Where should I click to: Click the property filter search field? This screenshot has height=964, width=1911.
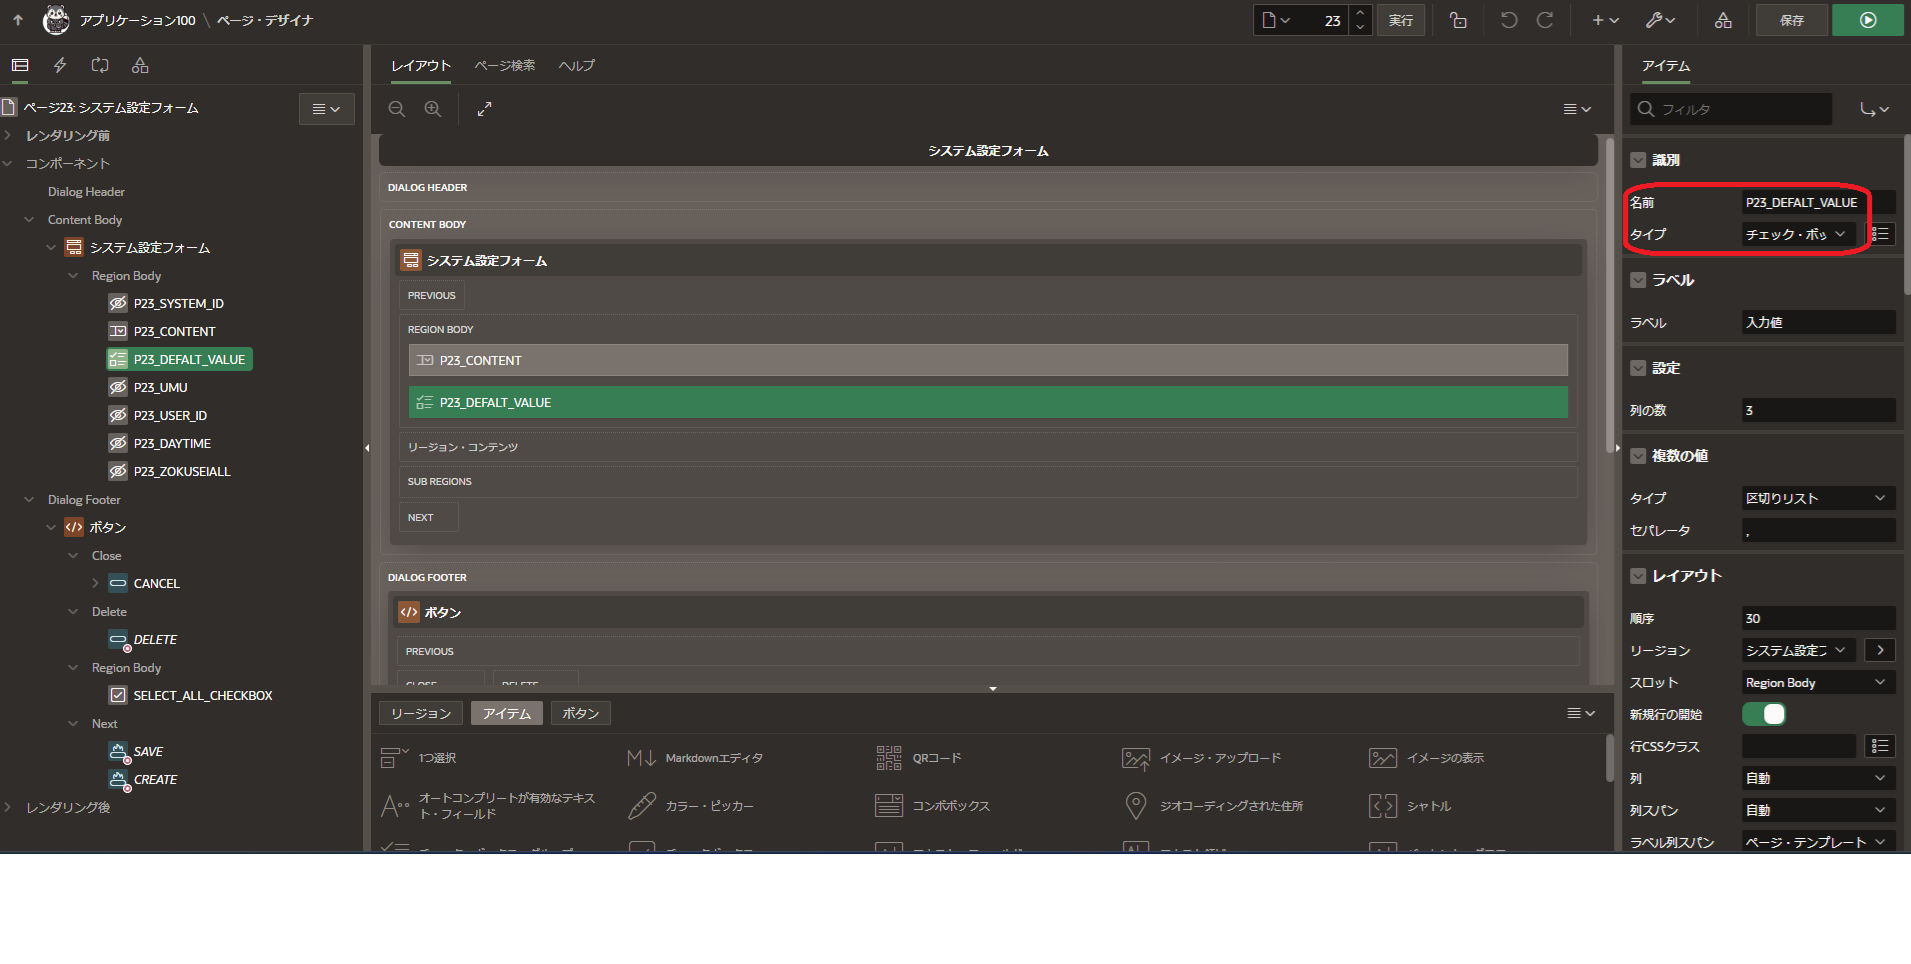point(1731,109)
